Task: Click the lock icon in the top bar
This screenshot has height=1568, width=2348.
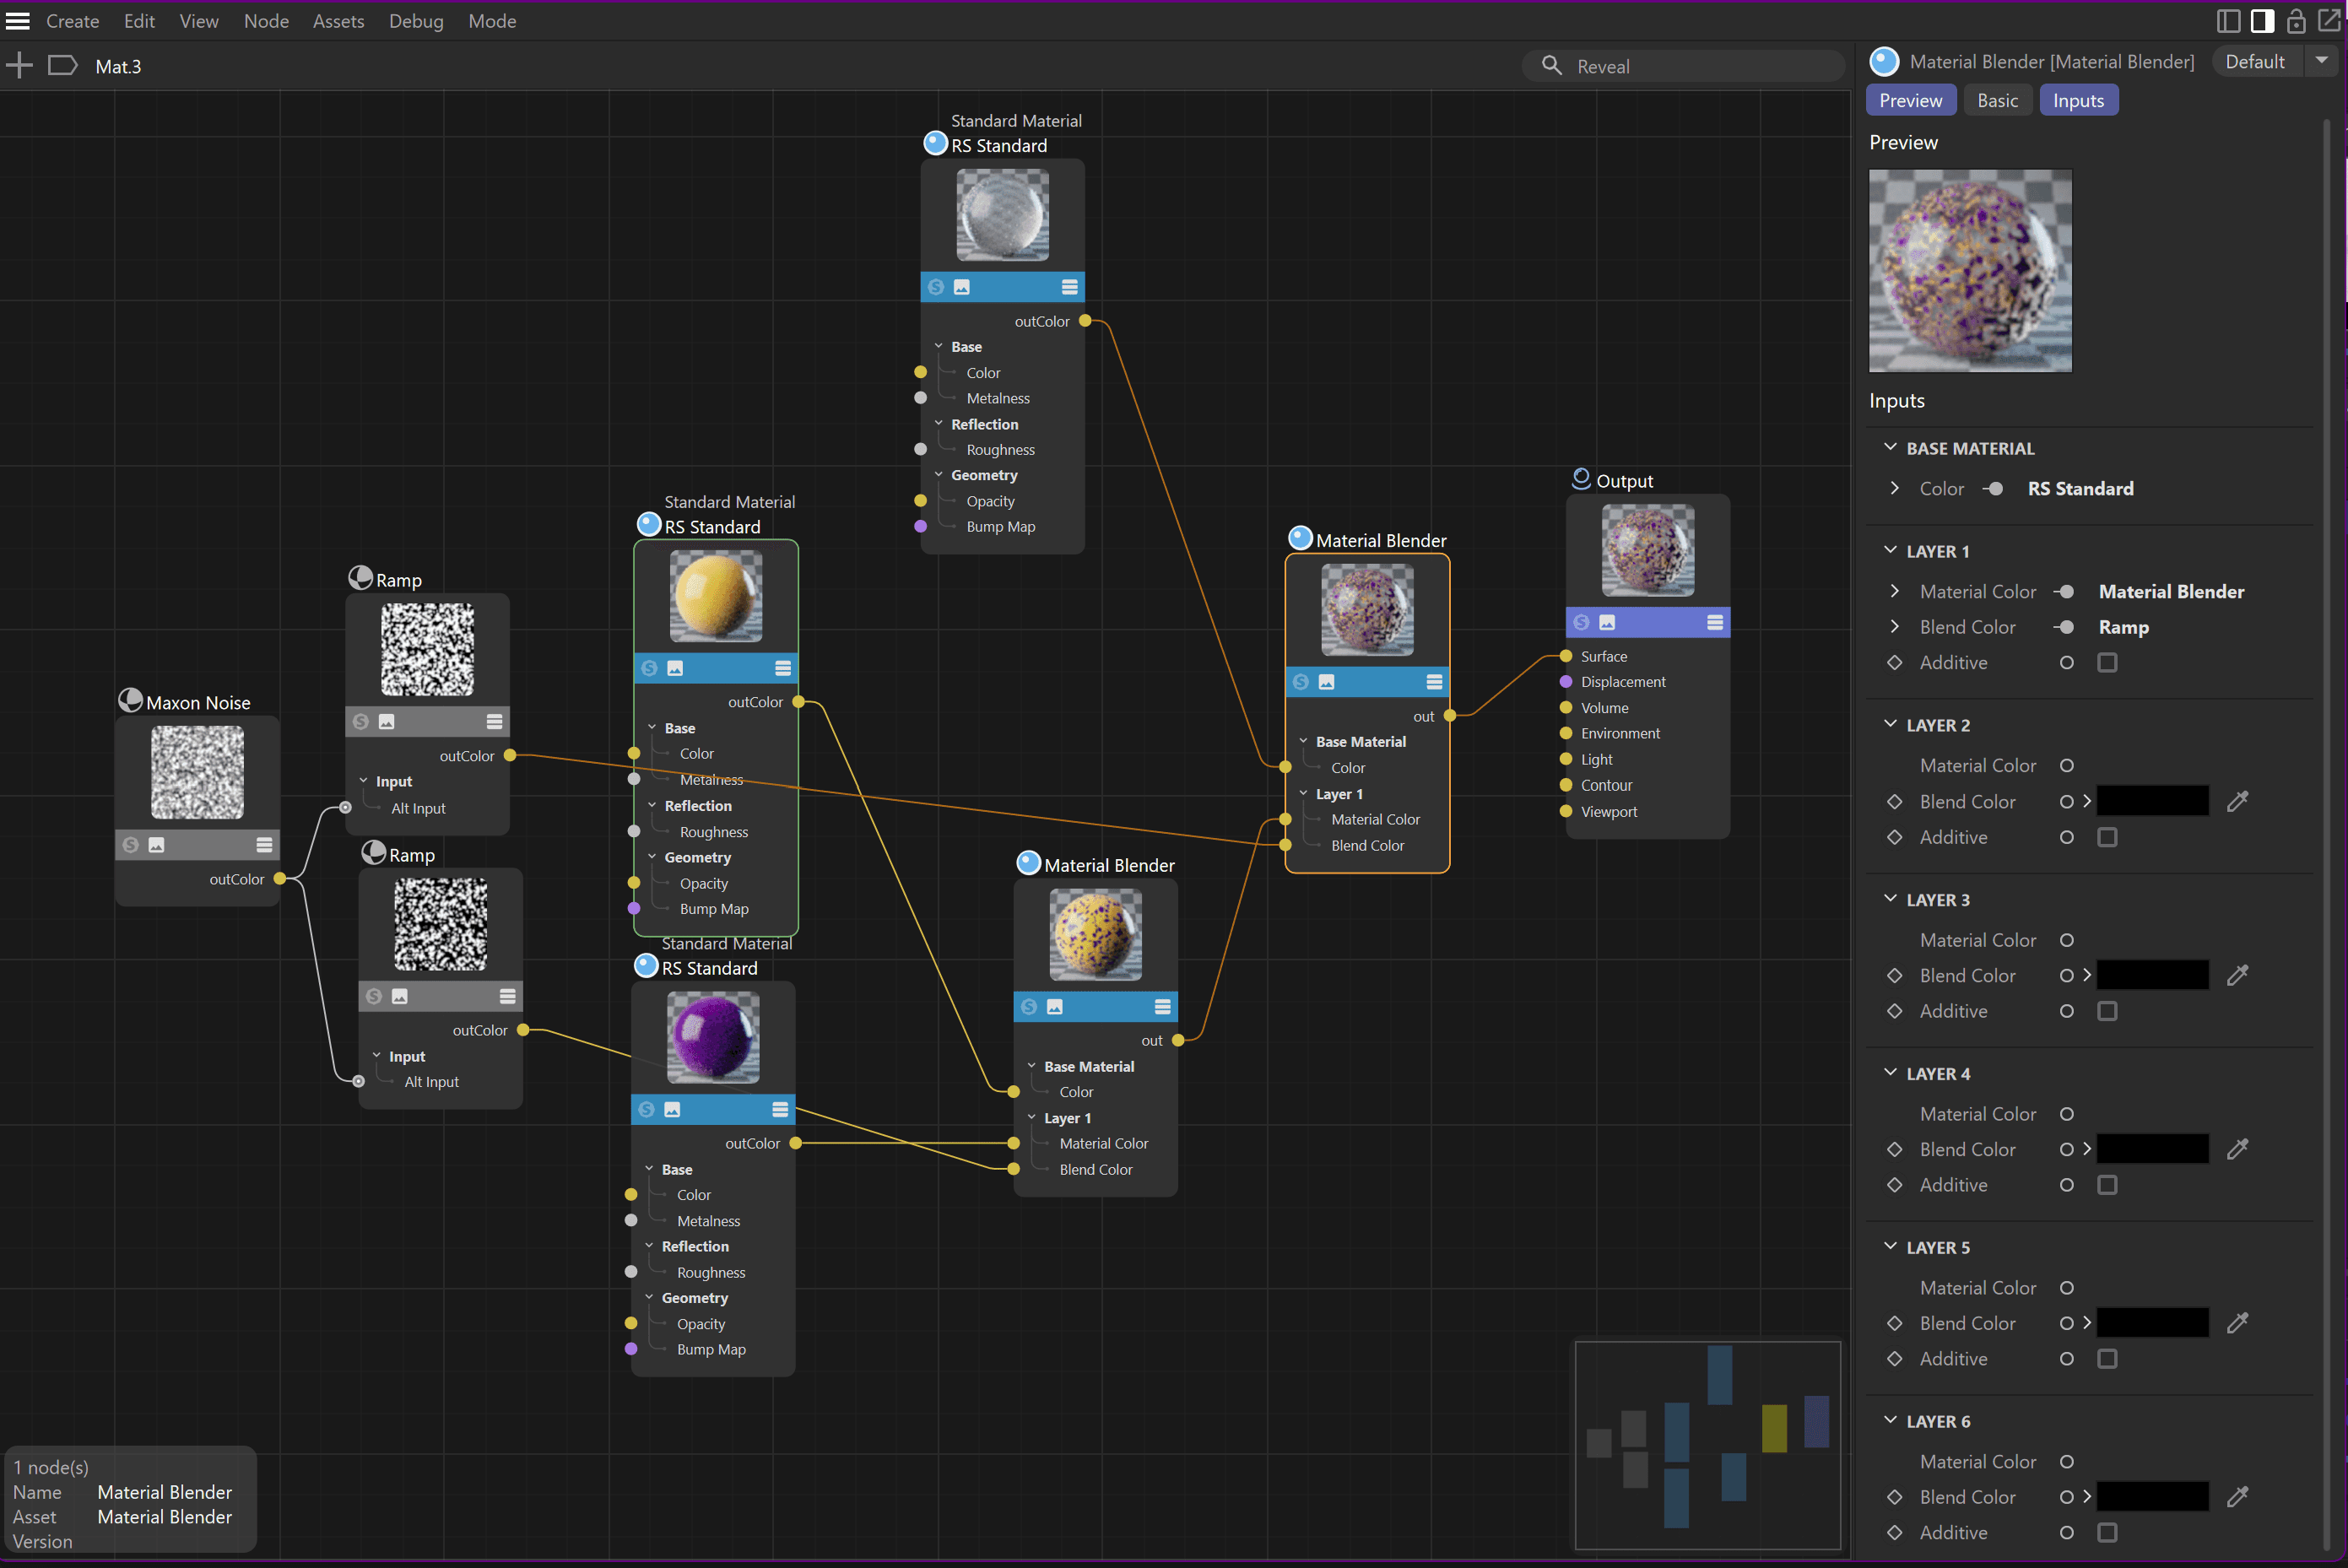Action: (x=2296, y=21)
